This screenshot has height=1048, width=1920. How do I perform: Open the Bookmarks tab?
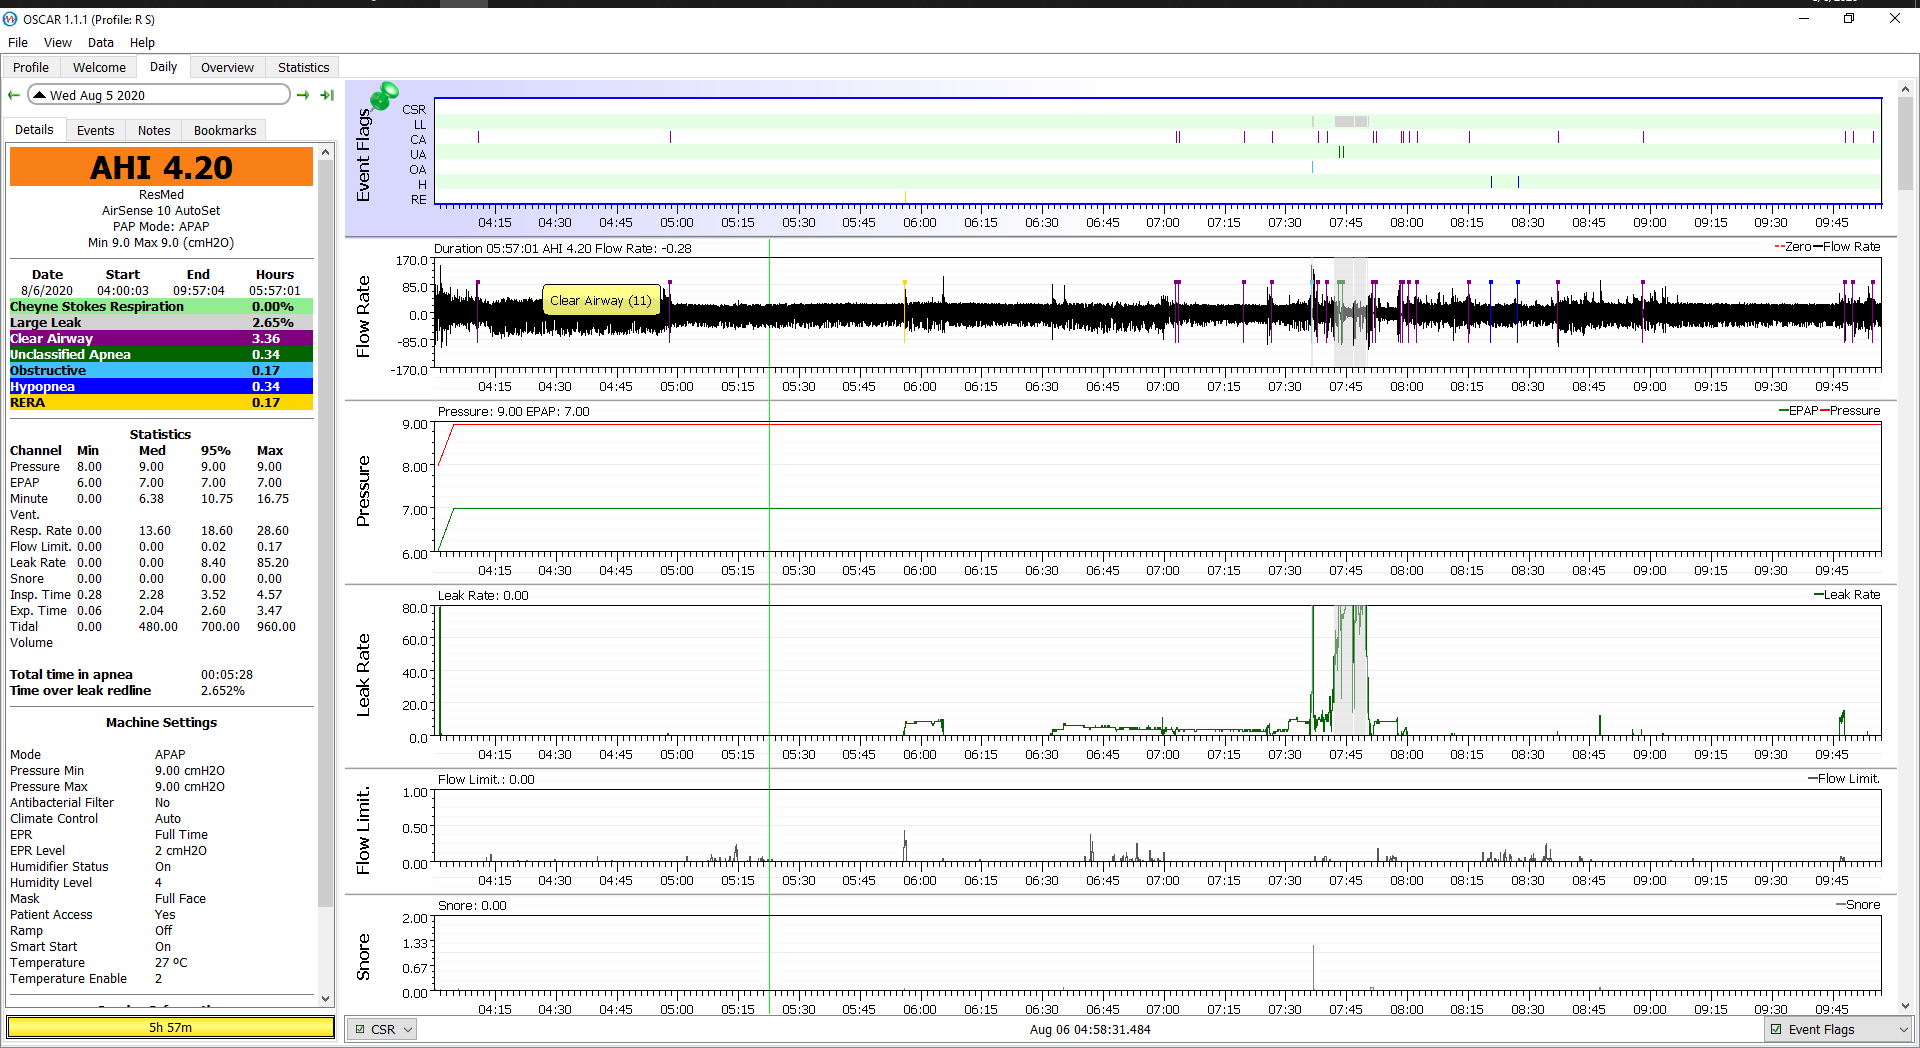point(225,130)
